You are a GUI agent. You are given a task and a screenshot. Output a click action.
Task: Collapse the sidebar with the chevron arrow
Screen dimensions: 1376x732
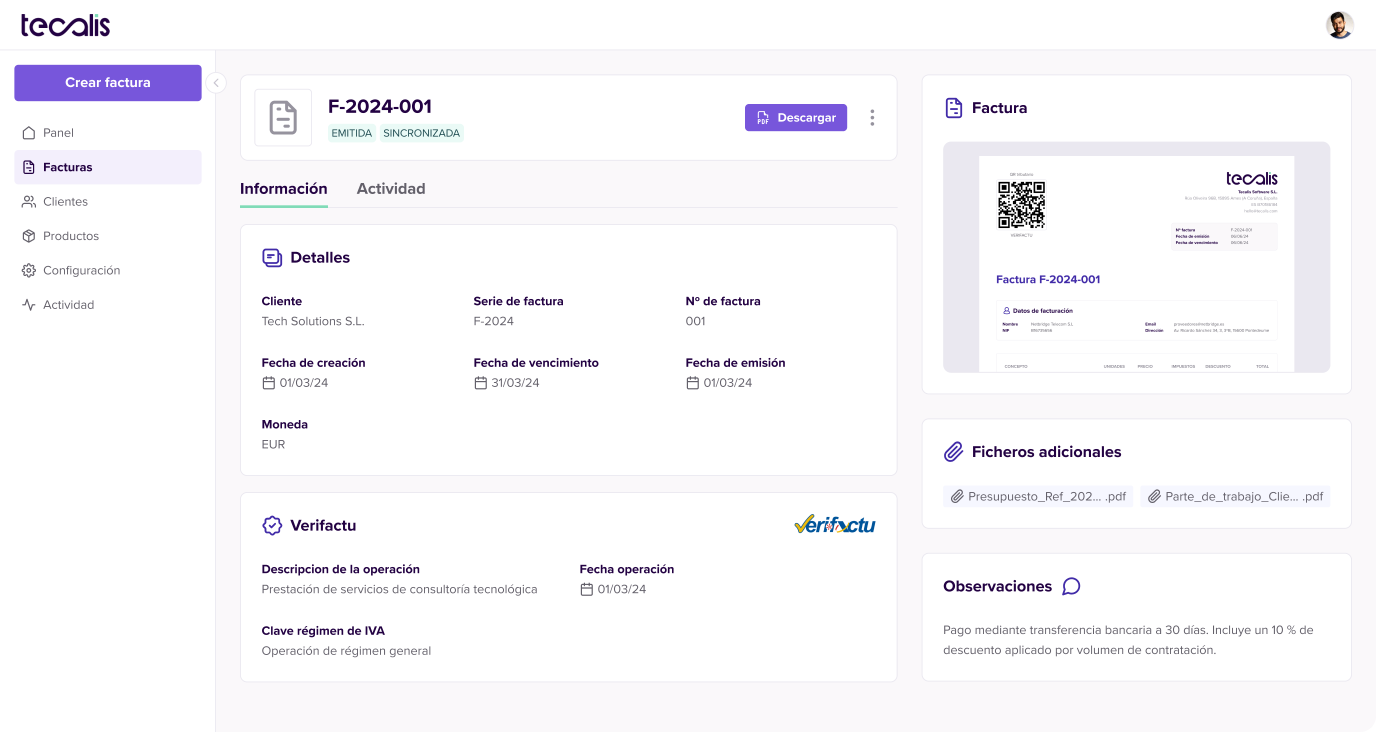tap(217, 83)
